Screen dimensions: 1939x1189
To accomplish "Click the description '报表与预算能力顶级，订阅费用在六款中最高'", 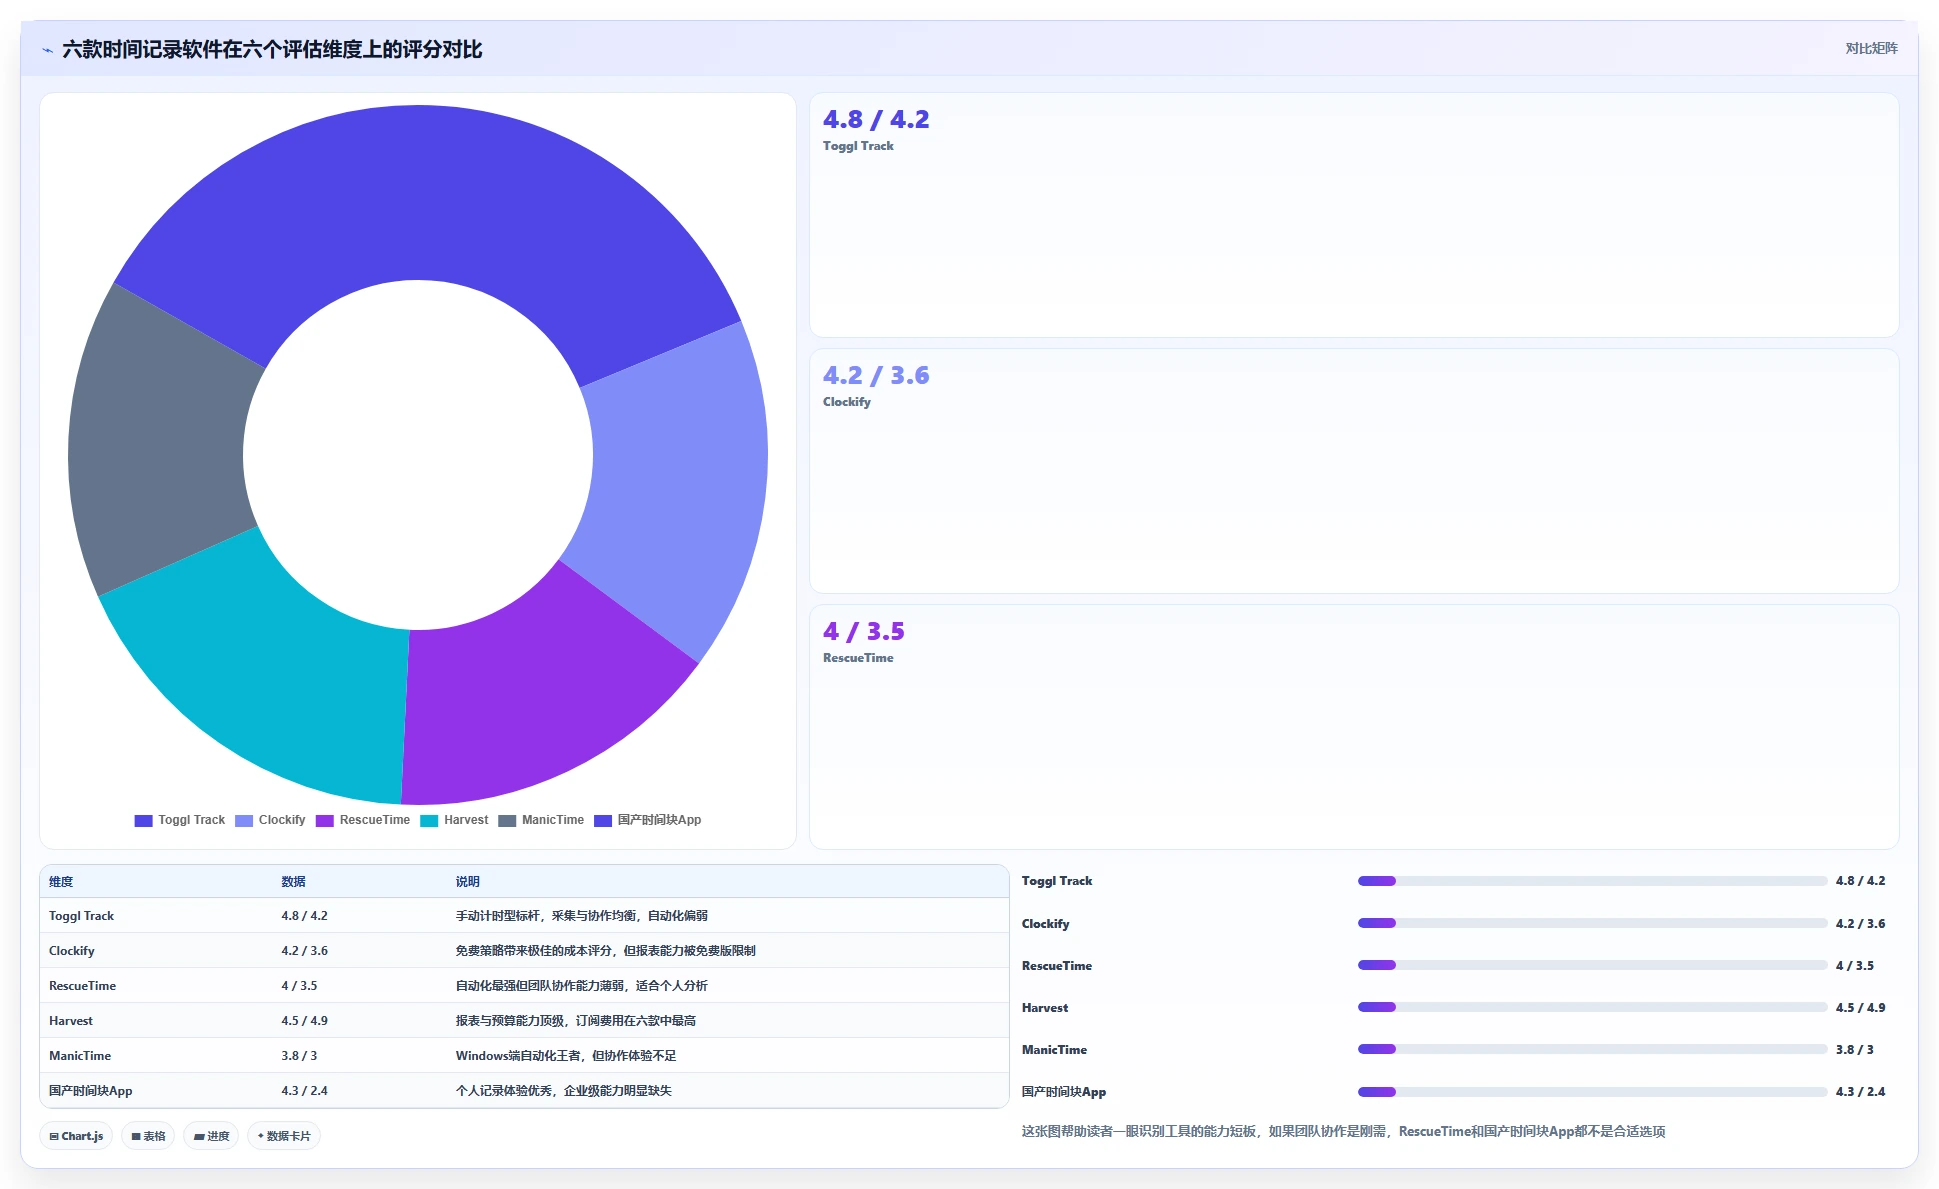I will [576, 1021].
